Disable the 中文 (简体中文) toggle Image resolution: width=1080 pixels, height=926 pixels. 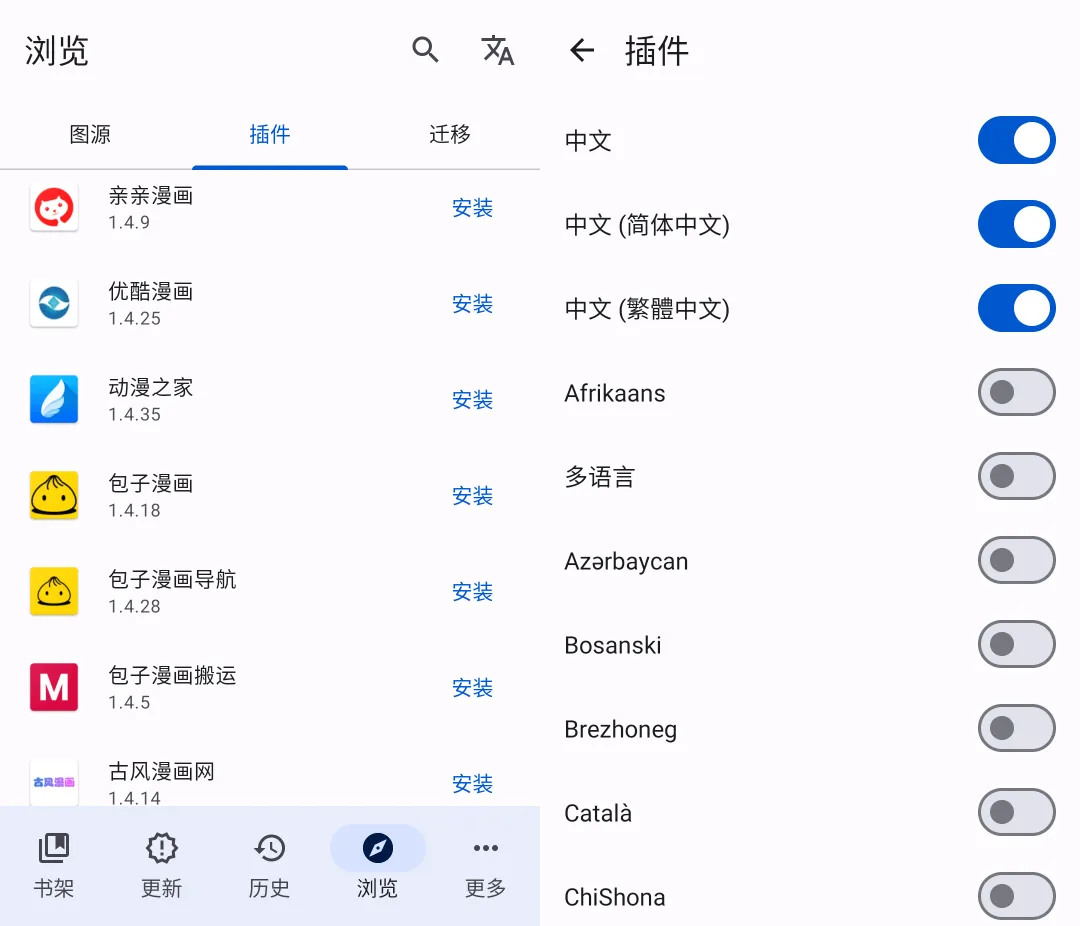(x=1017, y=224)
